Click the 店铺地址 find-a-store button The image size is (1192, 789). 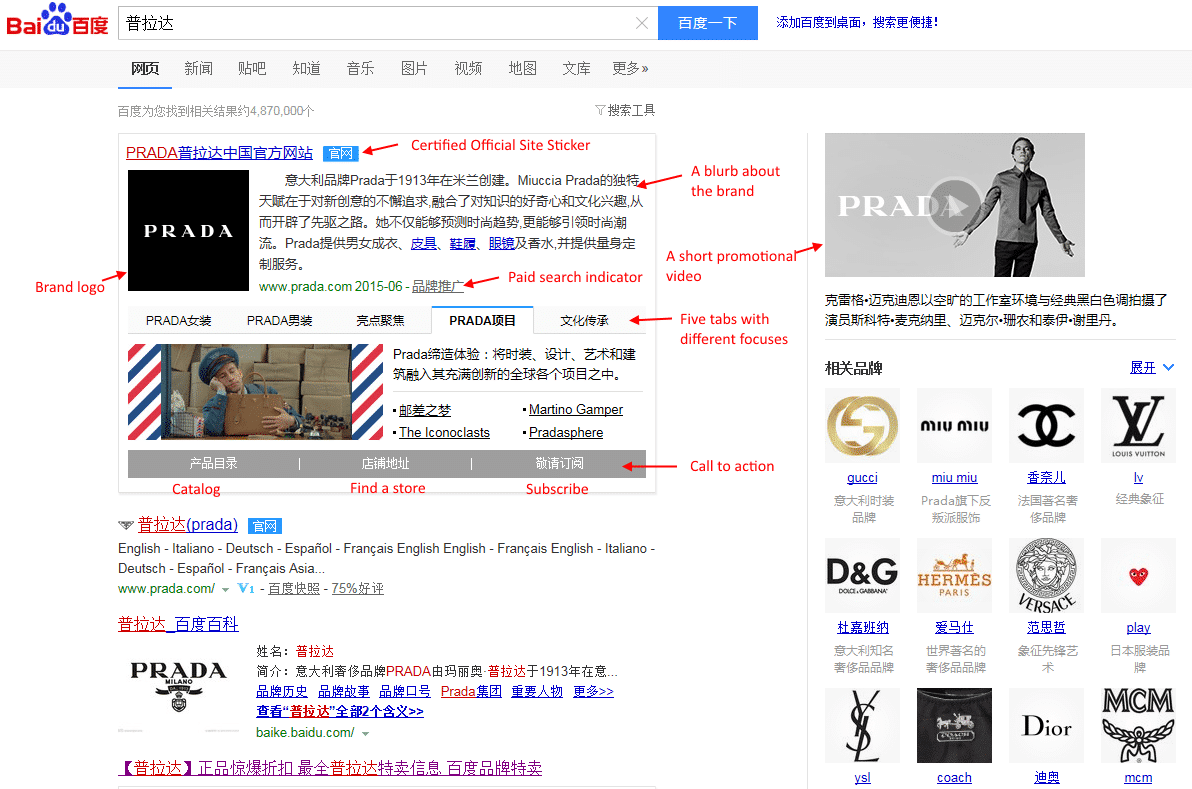(385, 464)
